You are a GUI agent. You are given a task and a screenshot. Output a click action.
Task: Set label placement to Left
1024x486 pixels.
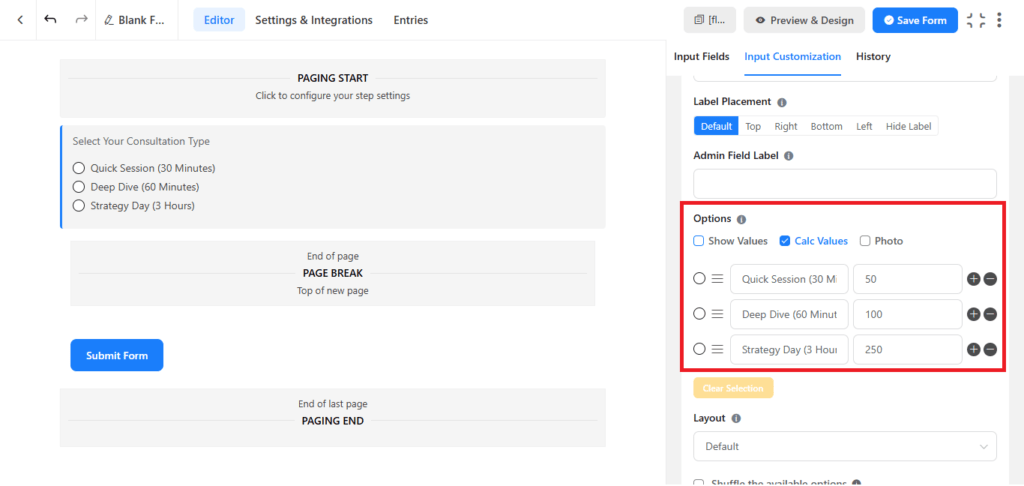pos(864,126)
